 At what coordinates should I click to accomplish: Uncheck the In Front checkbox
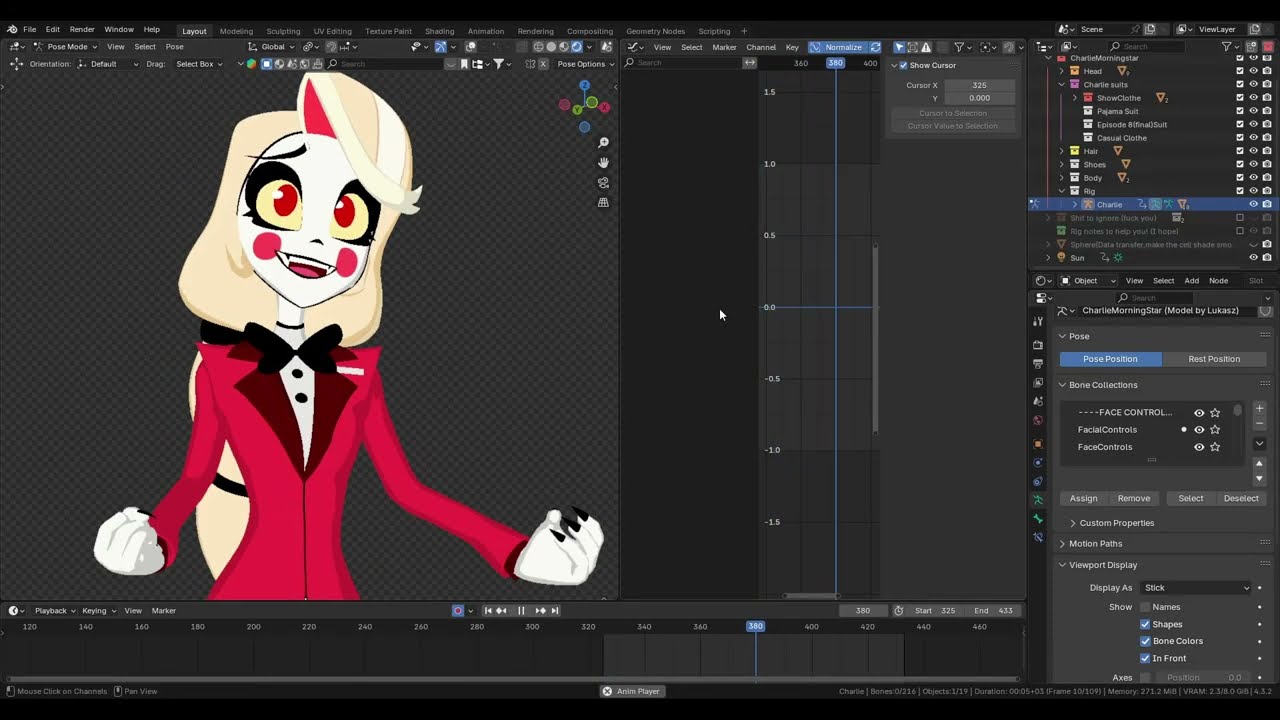1145,658
